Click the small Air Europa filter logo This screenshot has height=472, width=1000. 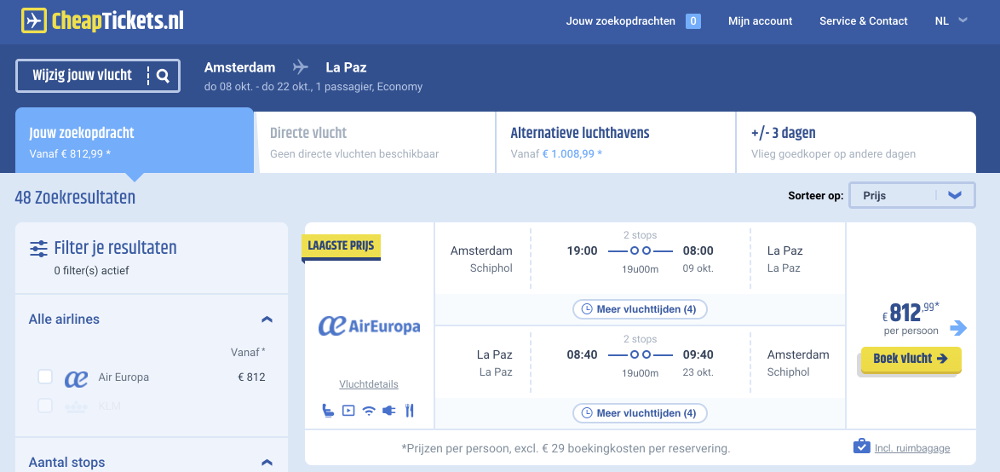click(x=77, y=378)
